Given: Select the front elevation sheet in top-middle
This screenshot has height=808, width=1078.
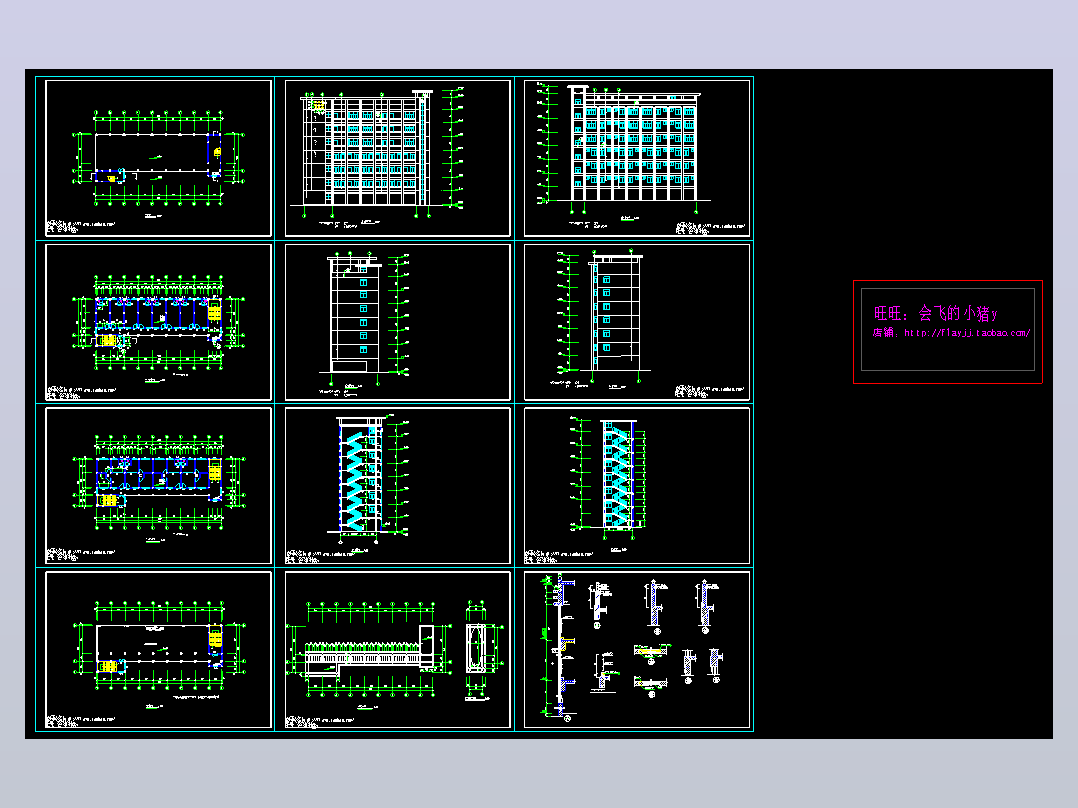Looking at the screenshot, I should pos(398,158).
